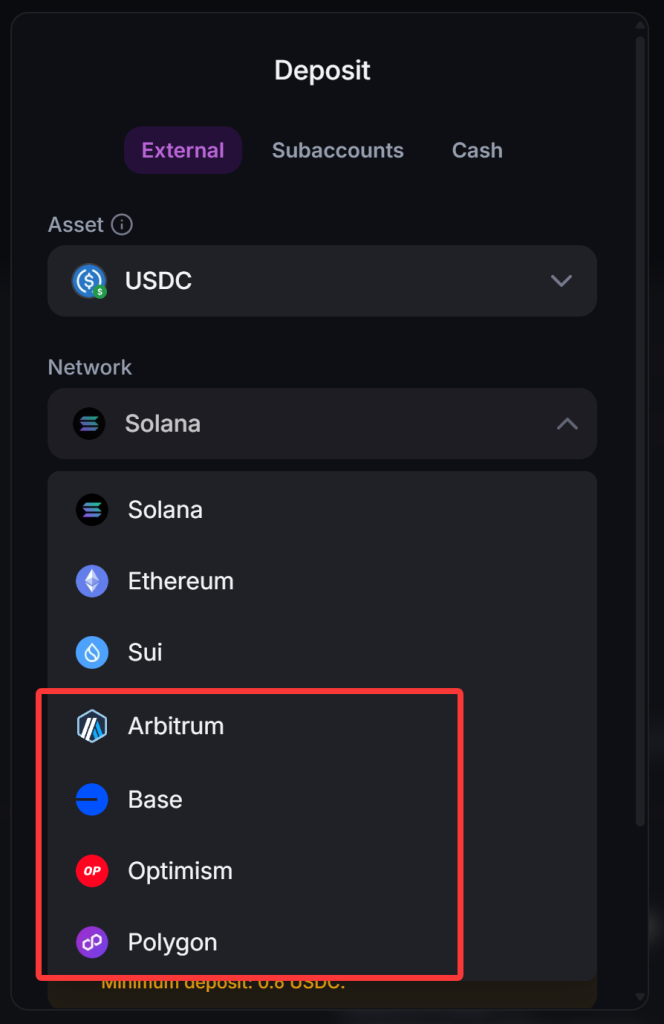The width and height of the screenshot is (664, 1024).
Task: Choose Ethereum network option
Action: 322,581
